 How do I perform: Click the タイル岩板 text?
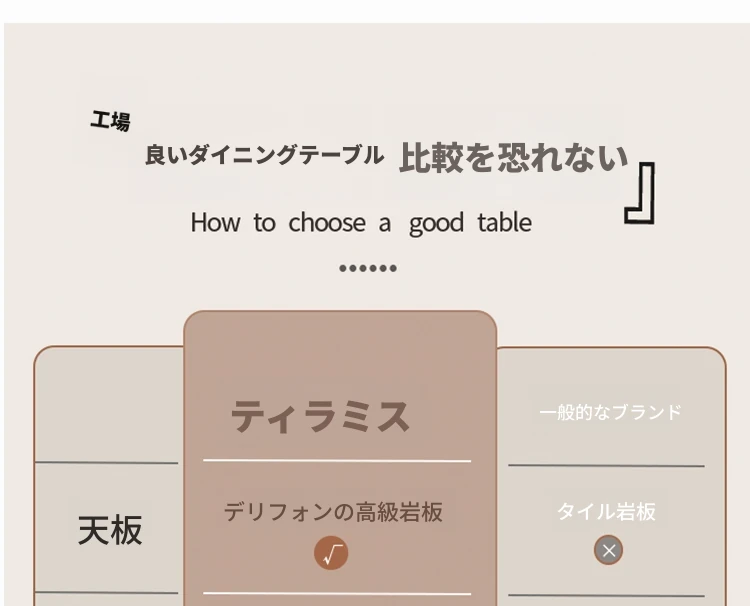click(606, 511)
